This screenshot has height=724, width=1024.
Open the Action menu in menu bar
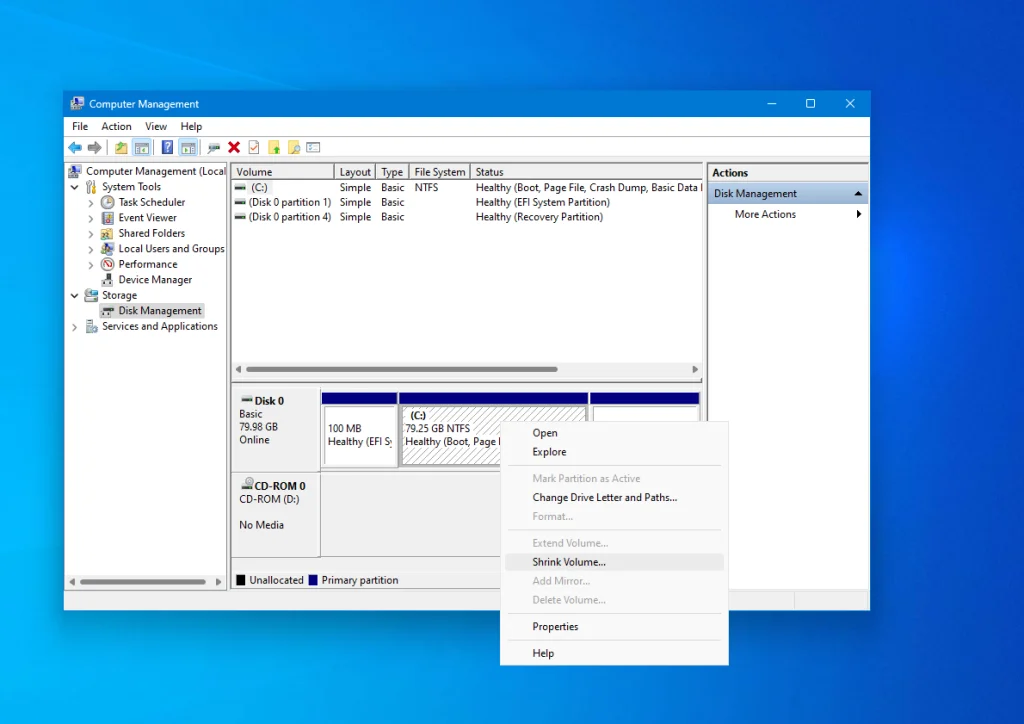coord(116,127)
